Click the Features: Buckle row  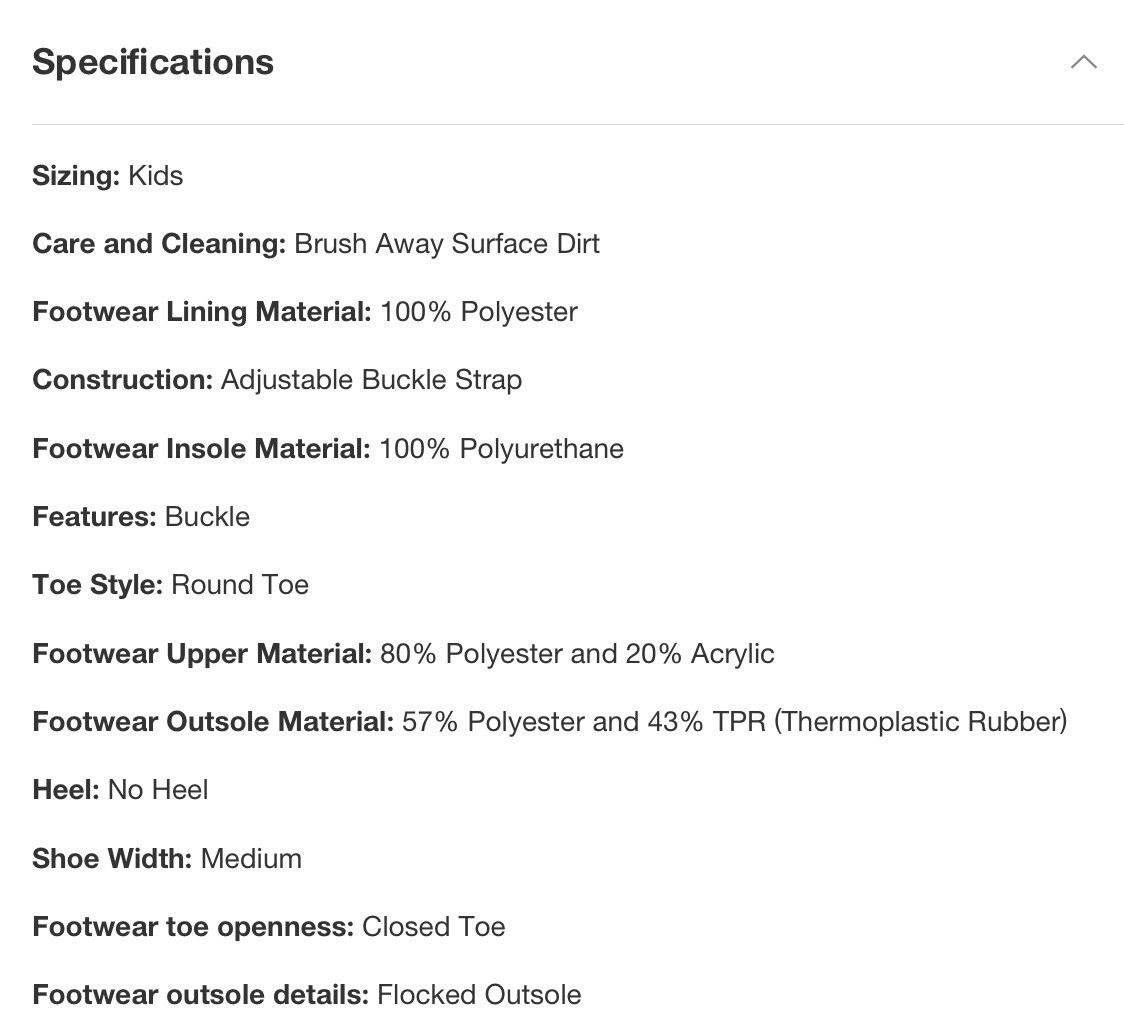(141, 516)
